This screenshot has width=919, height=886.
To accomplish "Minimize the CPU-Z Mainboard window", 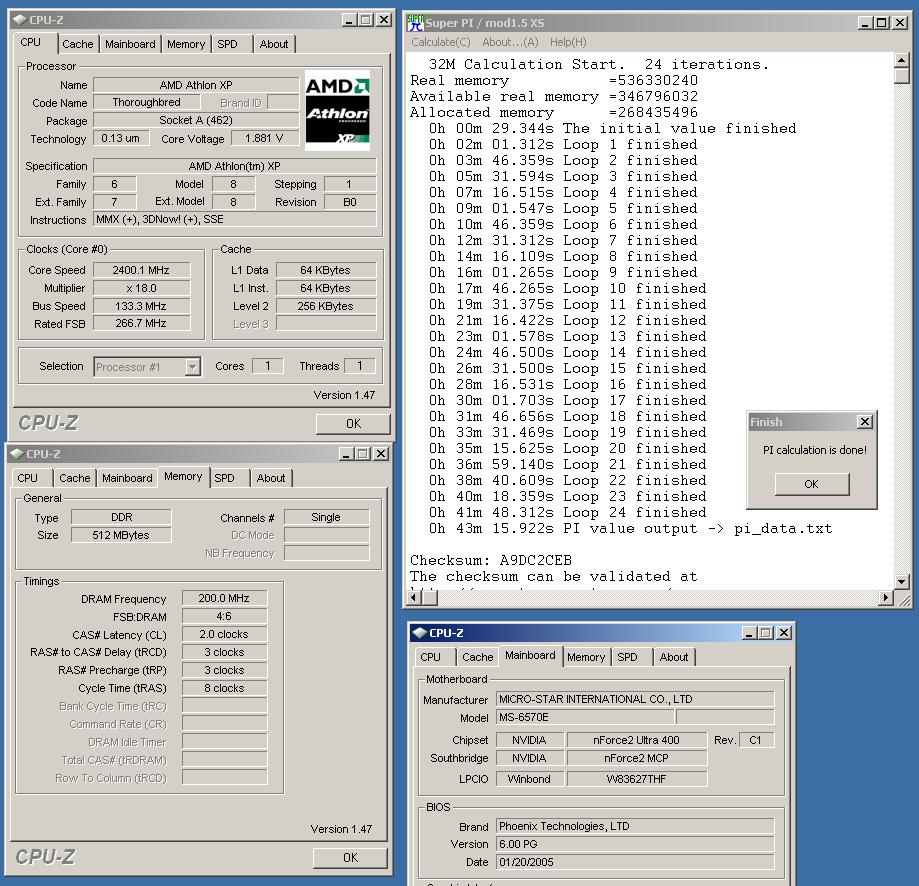I will pyautogui.click(x=750, y=633).
